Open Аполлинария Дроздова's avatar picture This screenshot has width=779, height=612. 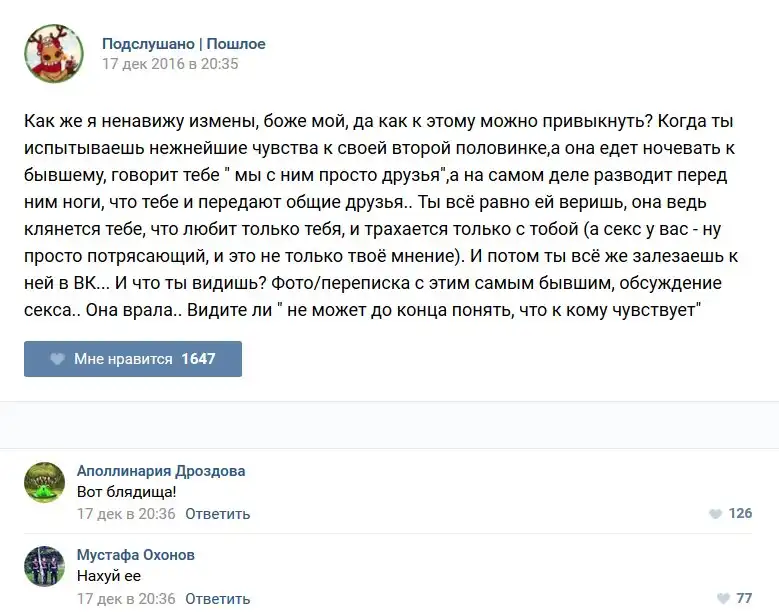pos(45,482)
